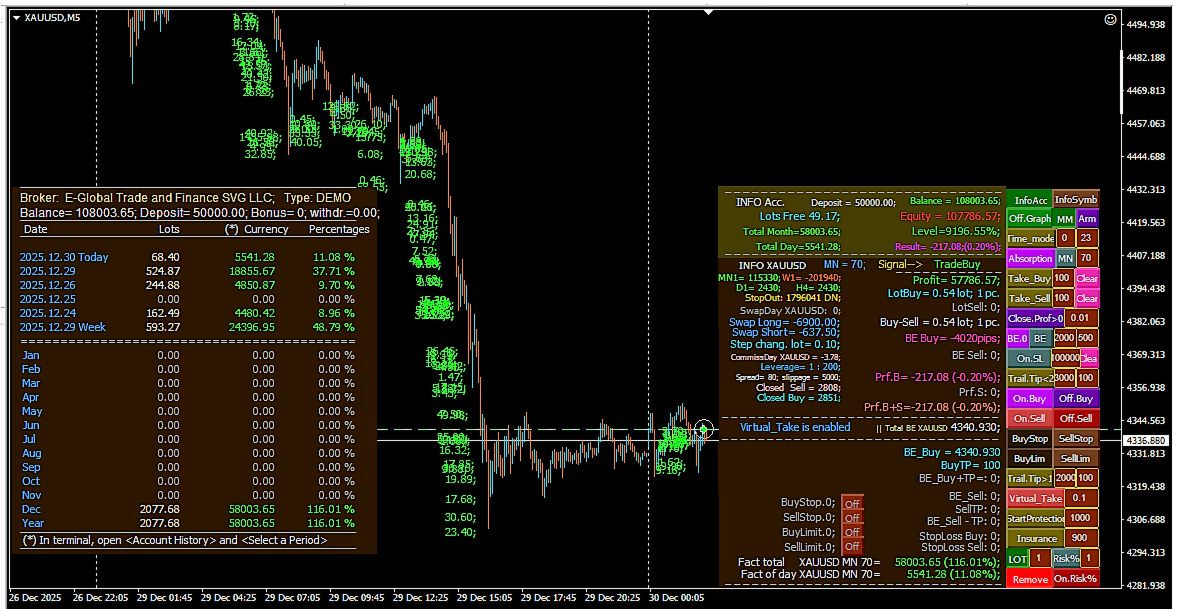
Task: Click the MN button beside Absorption
Action: 1065,258
